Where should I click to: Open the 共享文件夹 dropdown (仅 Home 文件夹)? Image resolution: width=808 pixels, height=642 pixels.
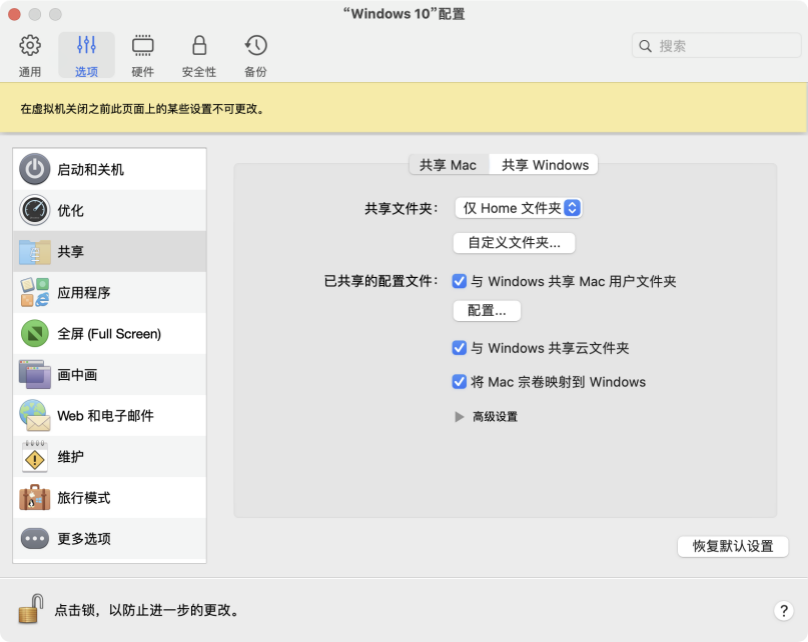[518, 208]
